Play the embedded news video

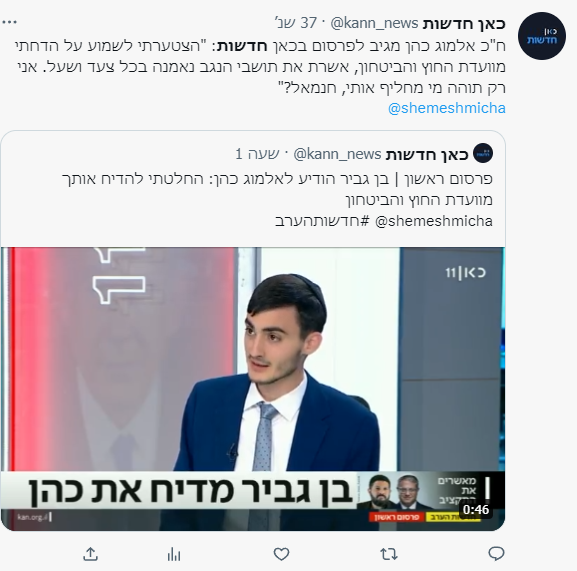pos(253,389)
